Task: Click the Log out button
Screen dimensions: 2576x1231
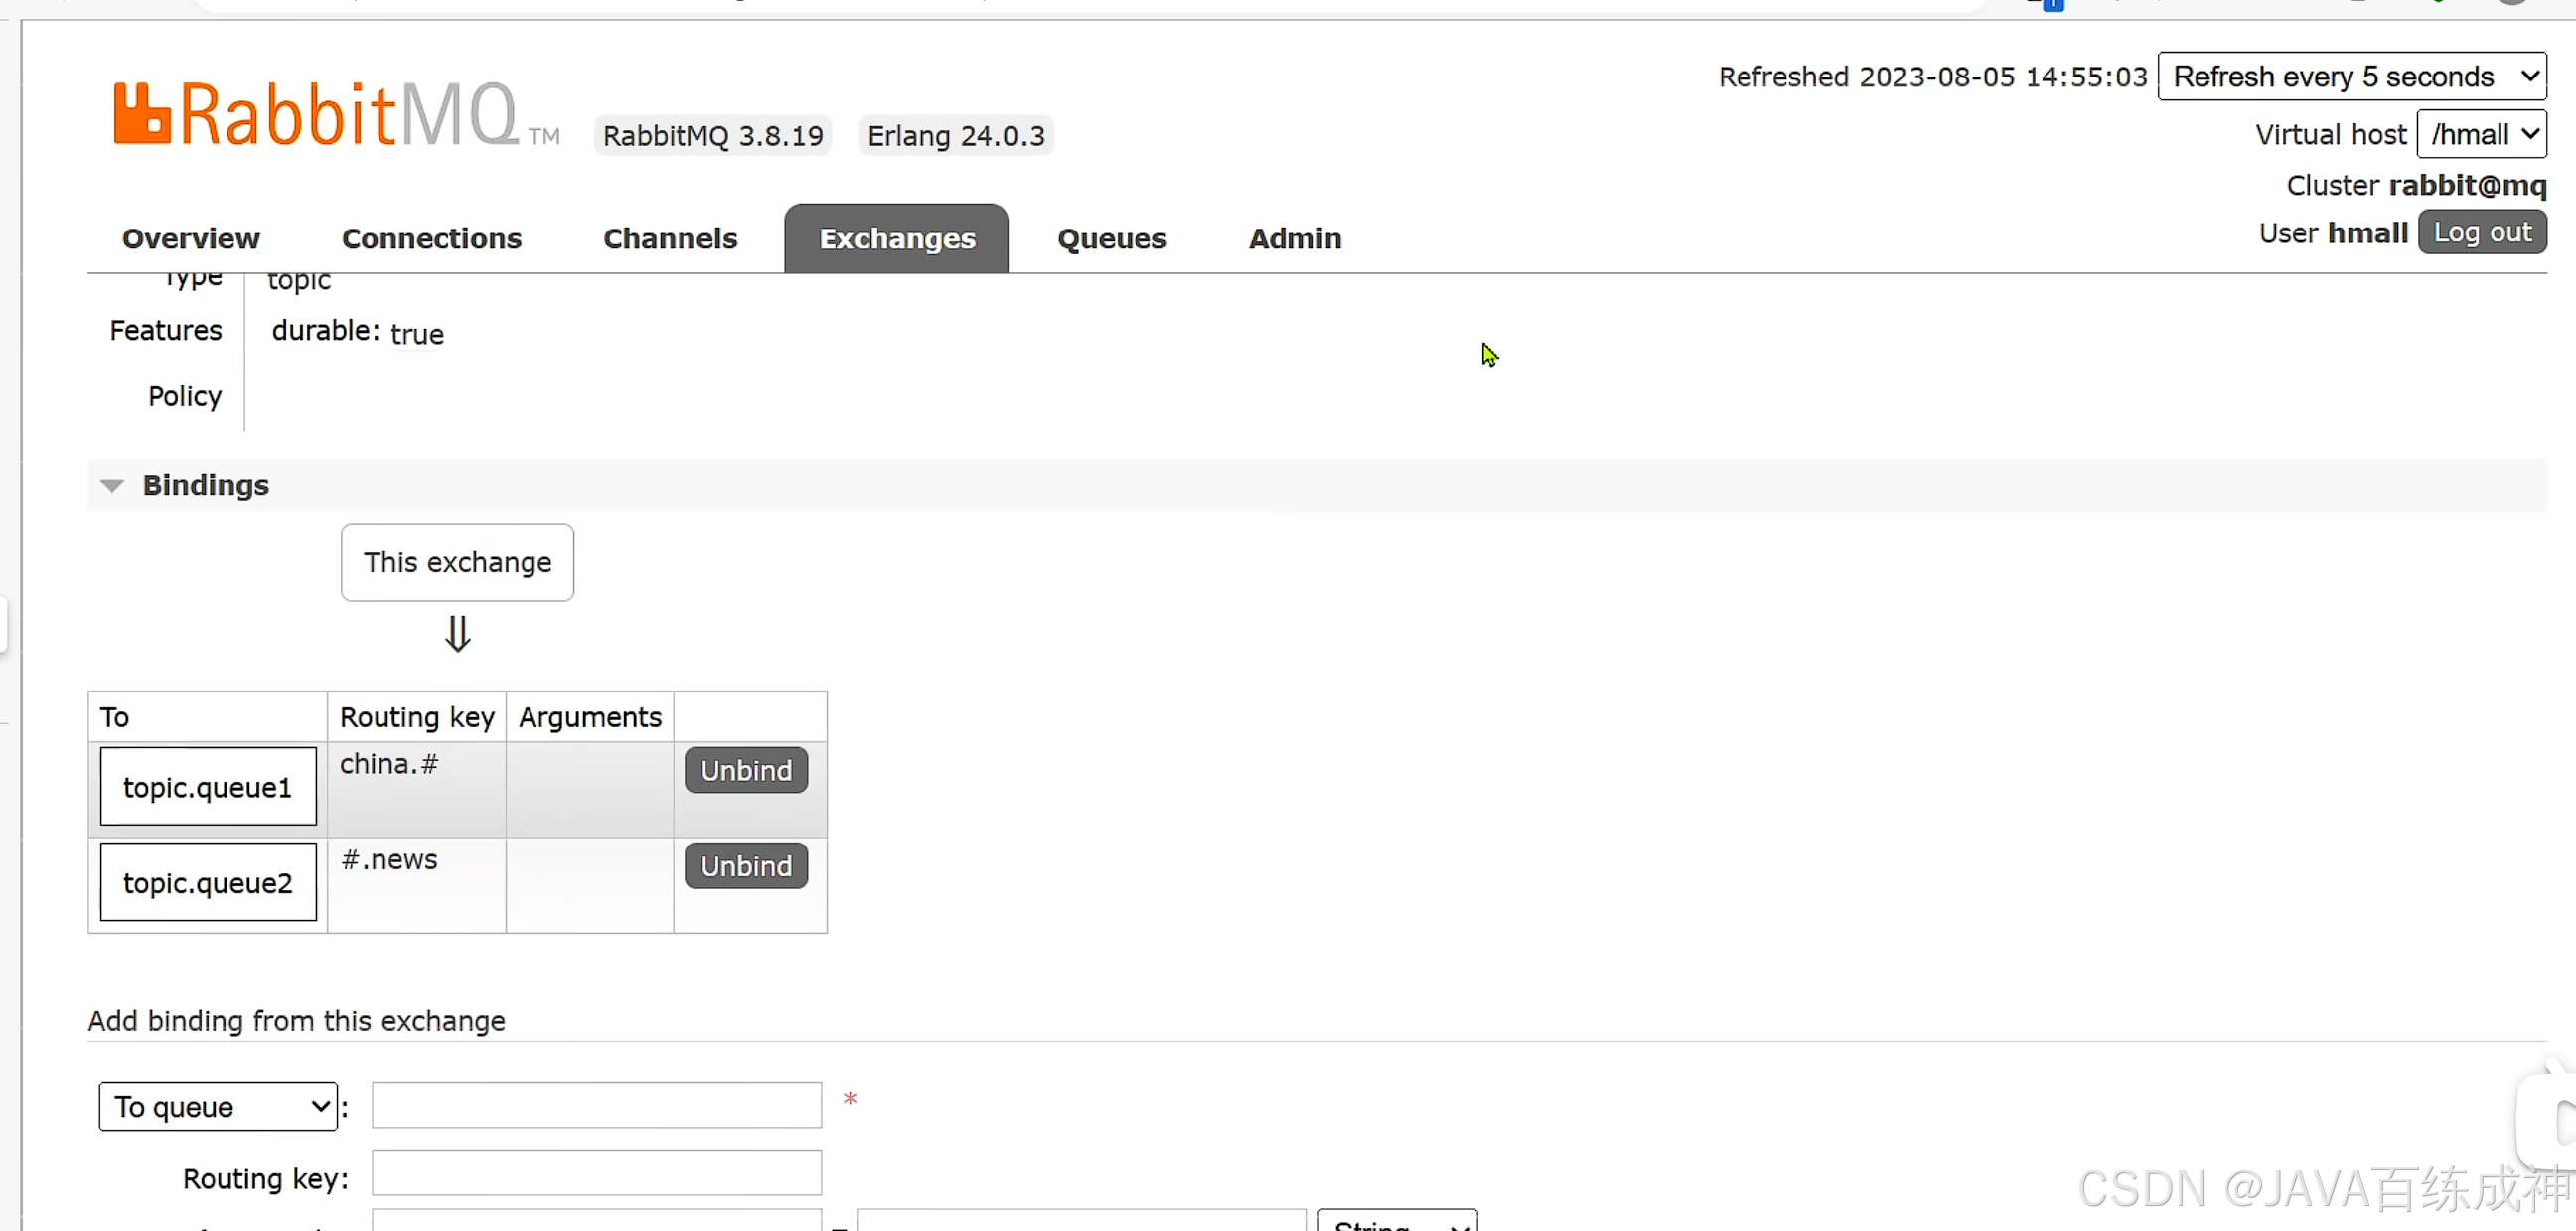Action: [x=2481, y=233]
